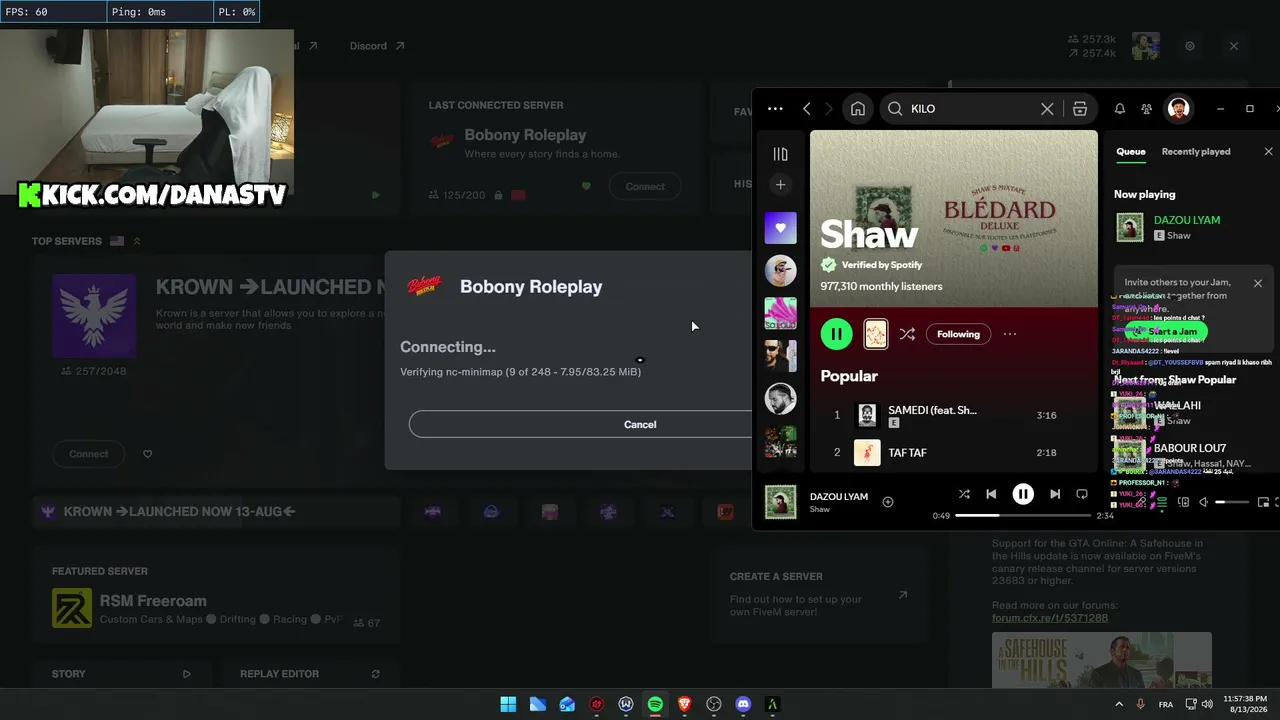The height and width of the screenshot is (720, 1280).
Task: Switch to the Queue tab
Action: pos(1131,152)
